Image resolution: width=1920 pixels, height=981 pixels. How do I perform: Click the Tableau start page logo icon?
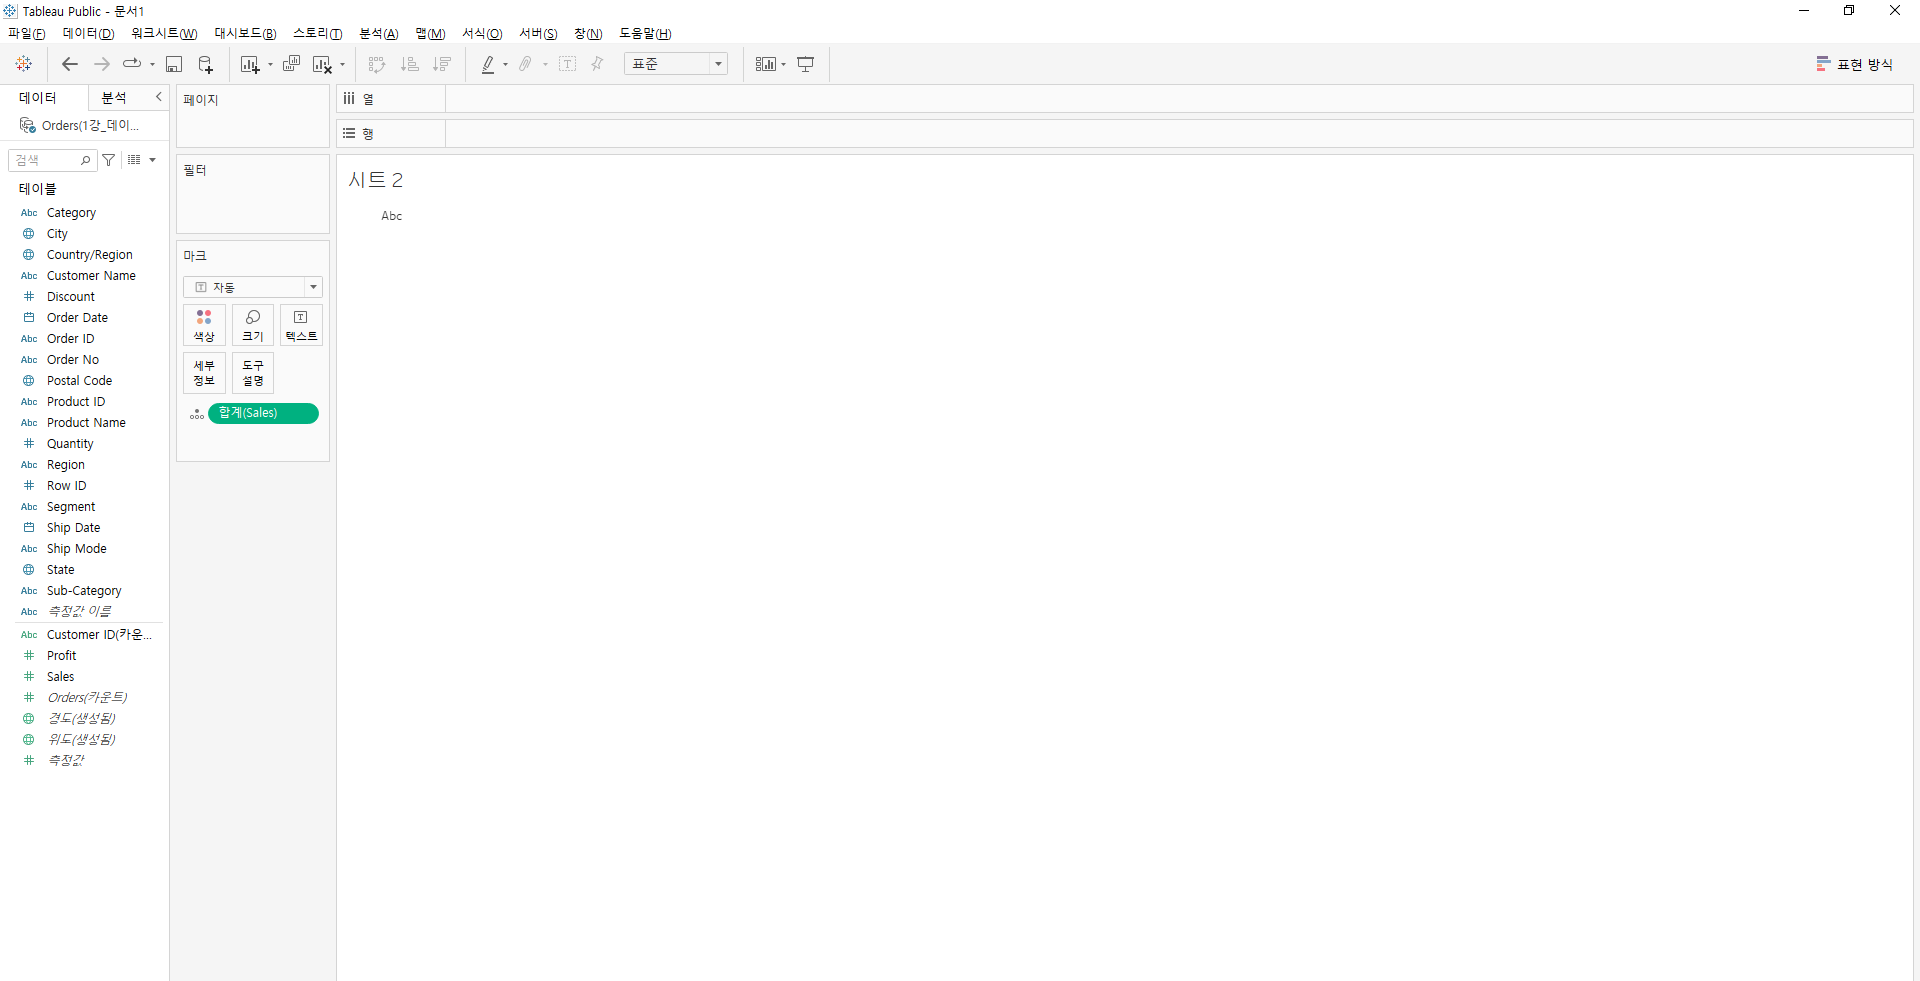(x=24, y=64)
